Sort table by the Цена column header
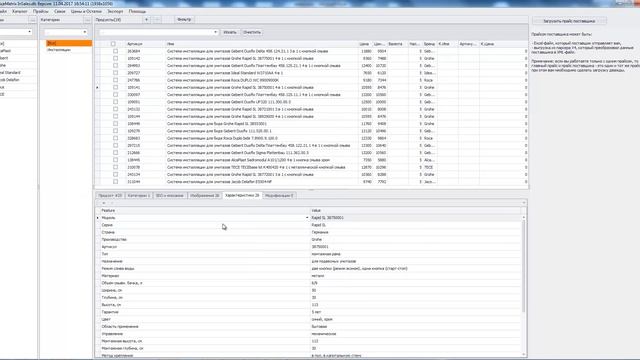 pos(364,44)
